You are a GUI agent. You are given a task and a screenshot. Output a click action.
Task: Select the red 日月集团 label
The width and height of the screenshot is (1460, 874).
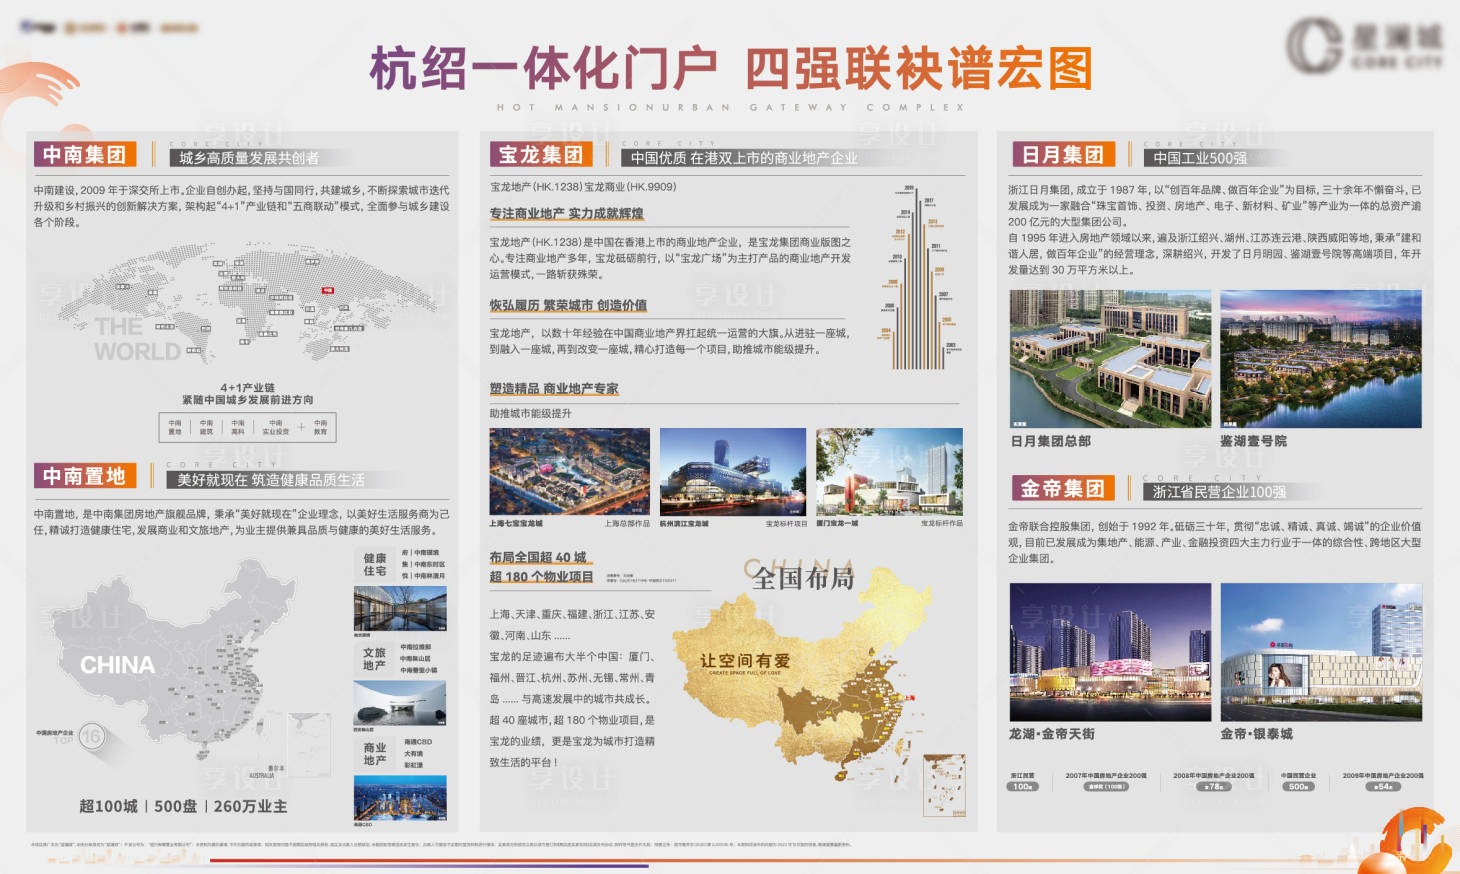pos(1062,154)
